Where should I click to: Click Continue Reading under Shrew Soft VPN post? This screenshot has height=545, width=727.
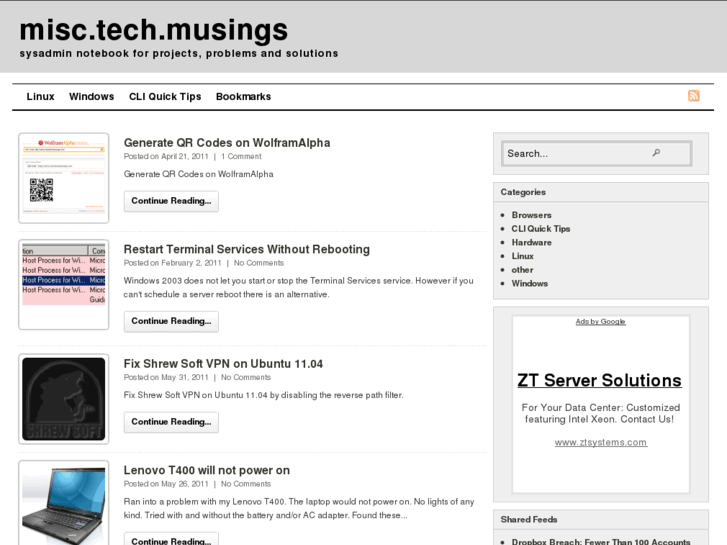[x=171, y=422]
